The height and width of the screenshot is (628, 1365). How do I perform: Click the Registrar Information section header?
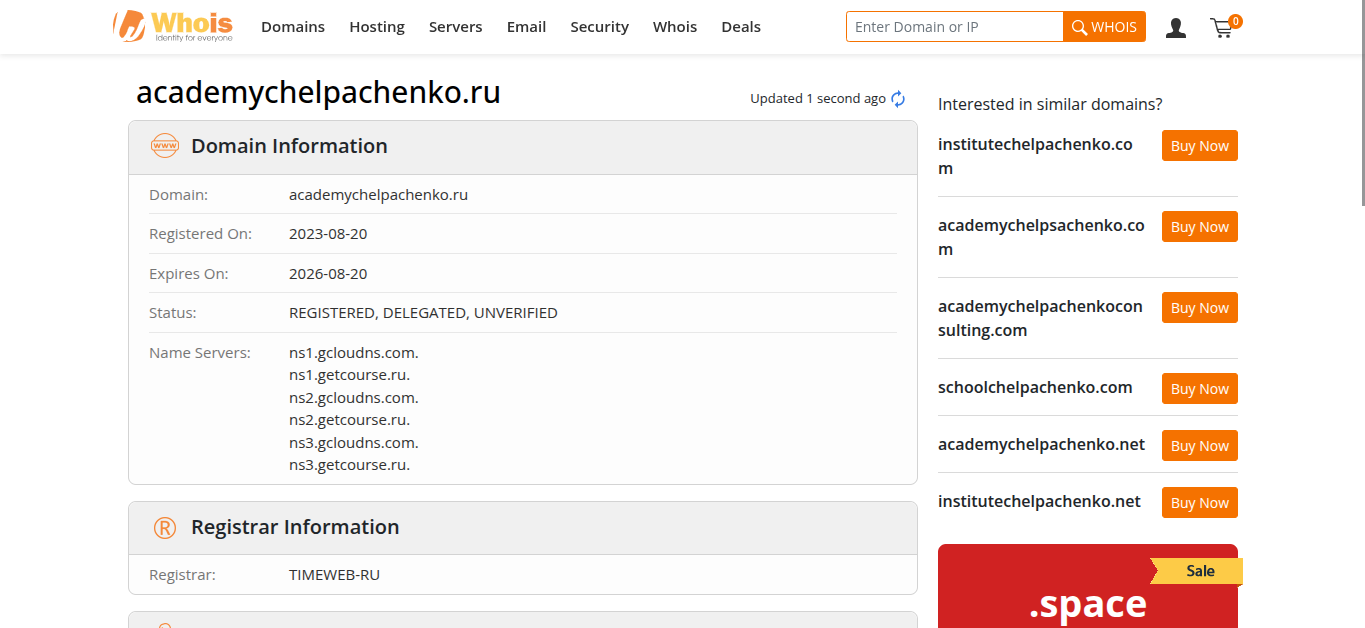523,528
